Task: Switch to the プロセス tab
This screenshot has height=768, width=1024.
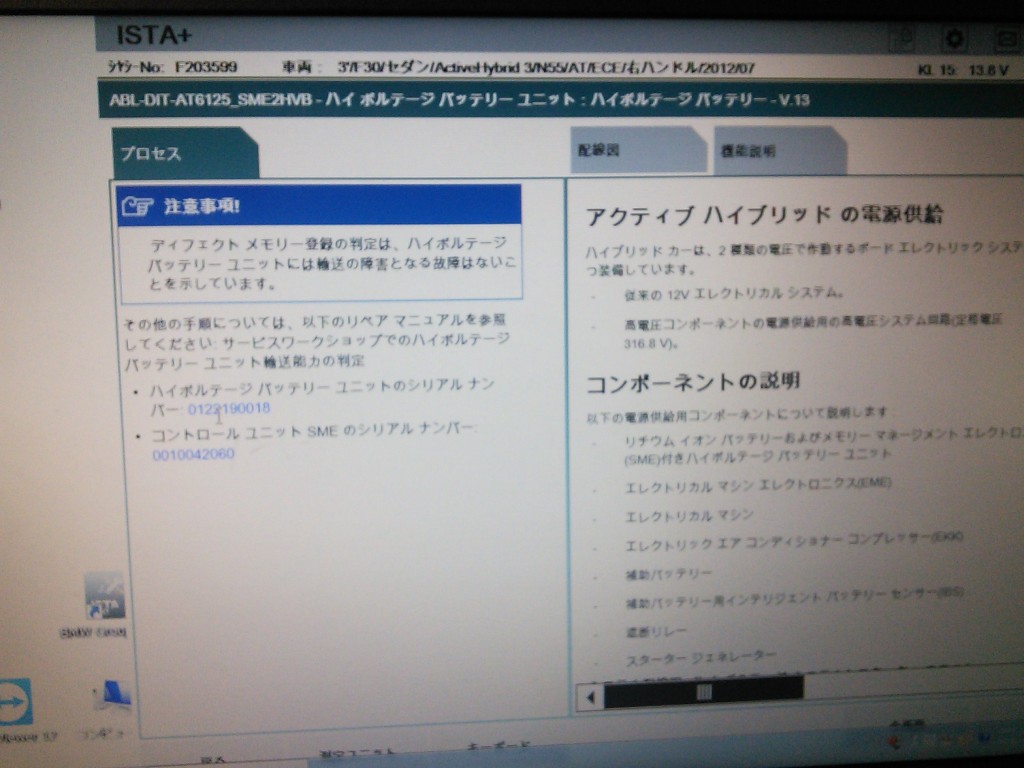Action: (x=185, y=153)
